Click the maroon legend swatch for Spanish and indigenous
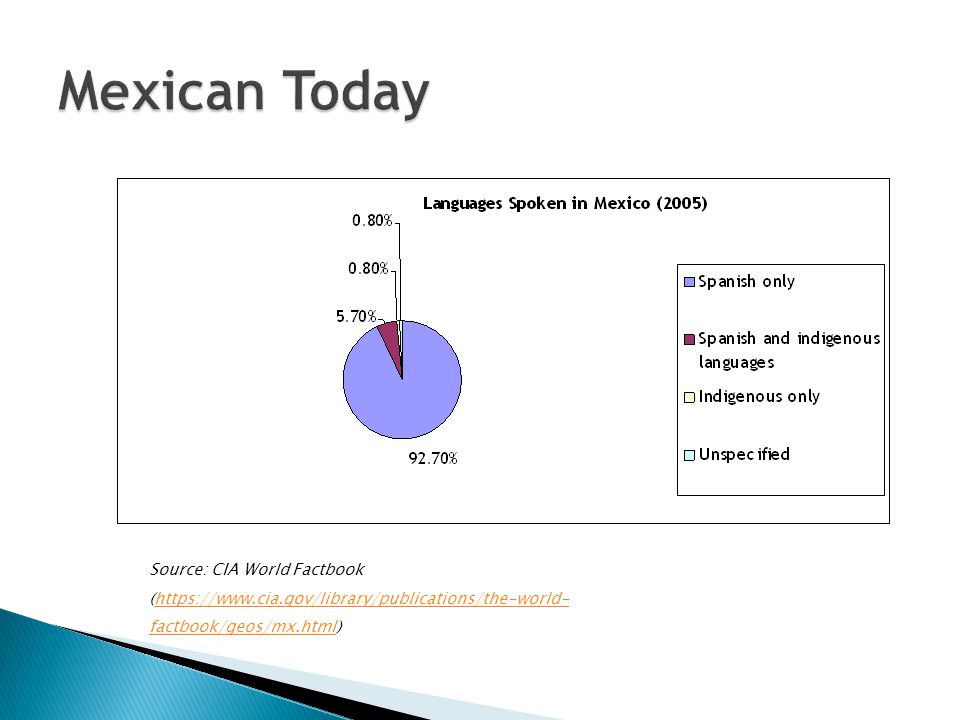 coord(689,339)
